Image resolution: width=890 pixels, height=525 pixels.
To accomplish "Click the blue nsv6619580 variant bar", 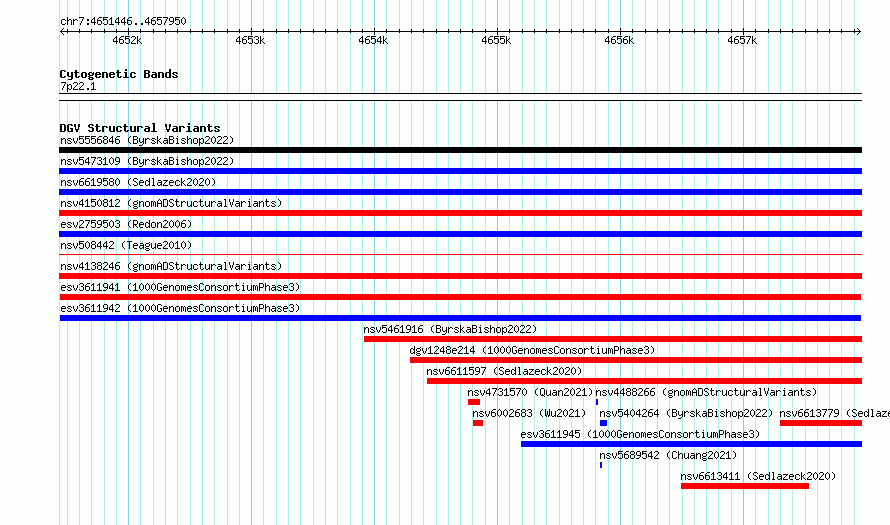I will [460, 192].
